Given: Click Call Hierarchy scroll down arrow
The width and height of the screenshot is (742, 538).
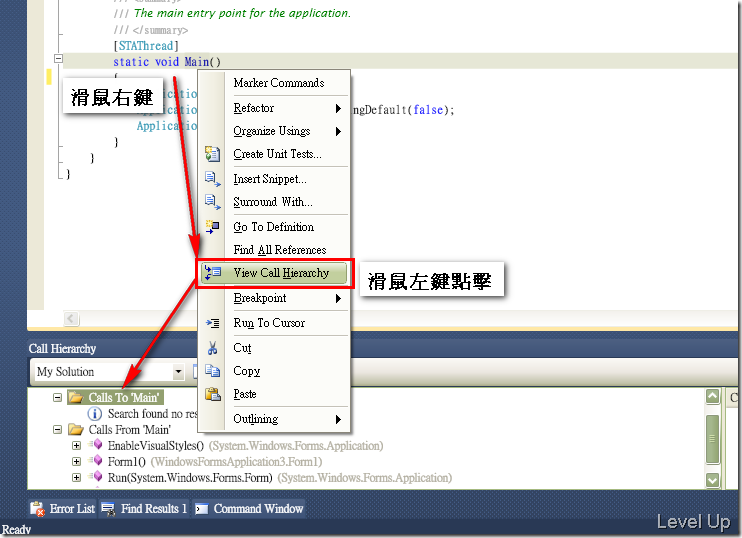Looking at the screenshot, I should [713, 480].
